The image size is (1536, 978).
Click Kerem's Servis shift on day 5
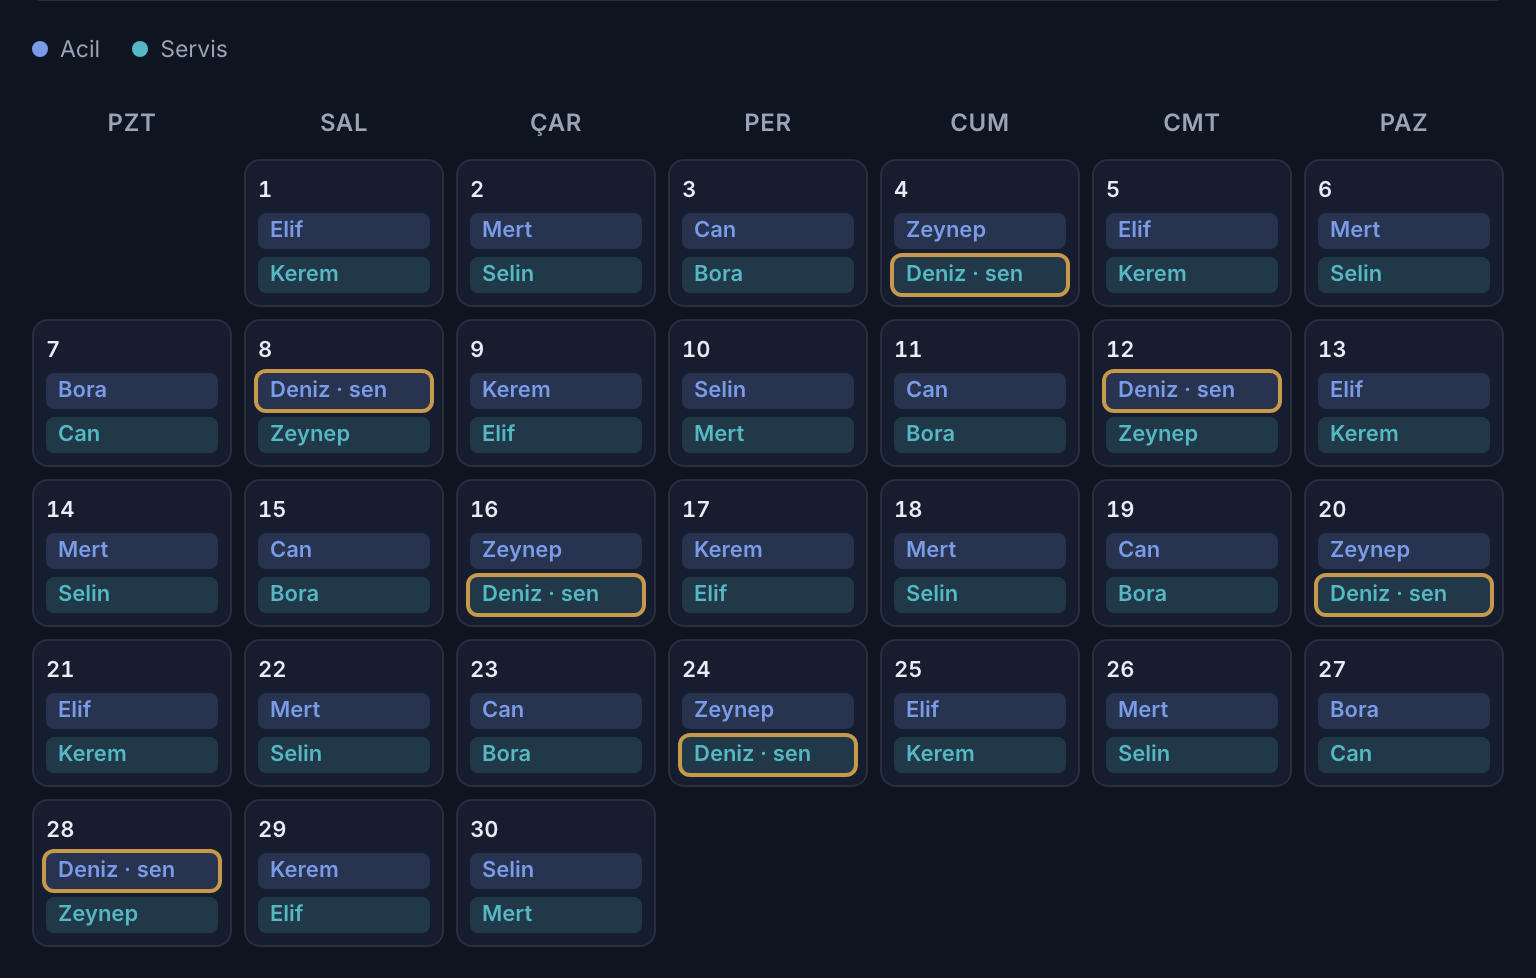1192,274
